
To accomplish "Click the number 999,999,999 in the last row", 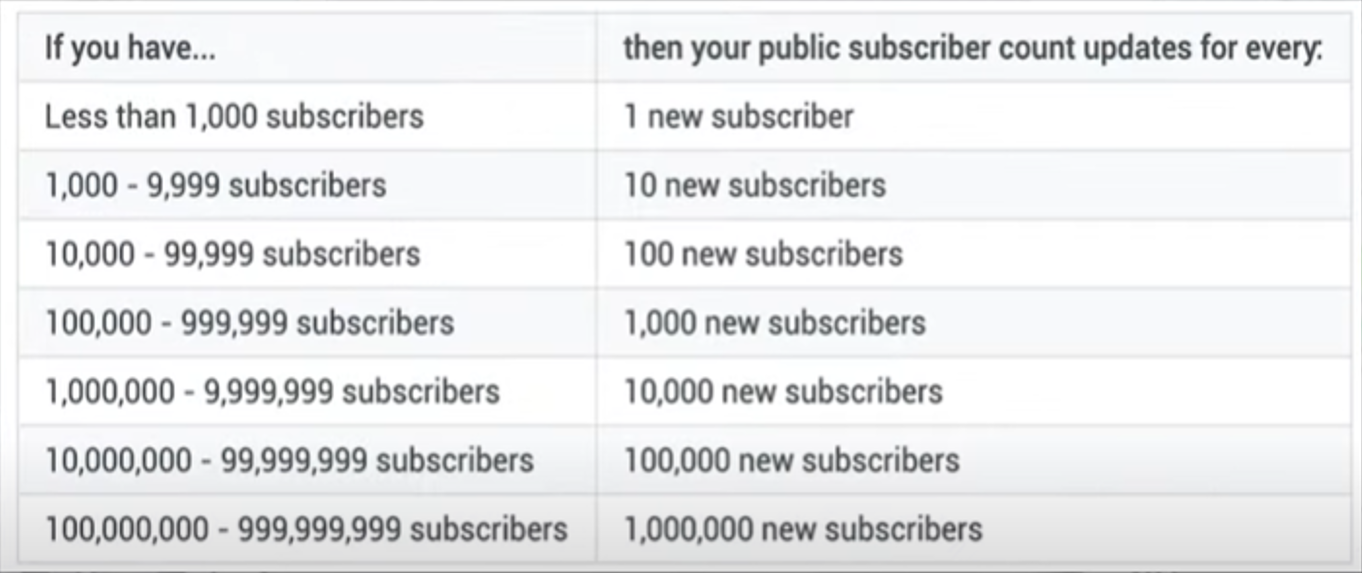I will point(319,528).
